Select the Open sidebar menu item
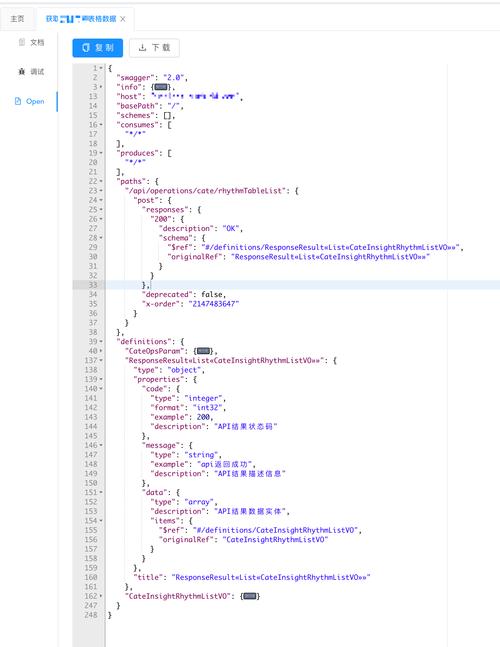This screenshot has width=500, height=647. [x=29, y=101]
